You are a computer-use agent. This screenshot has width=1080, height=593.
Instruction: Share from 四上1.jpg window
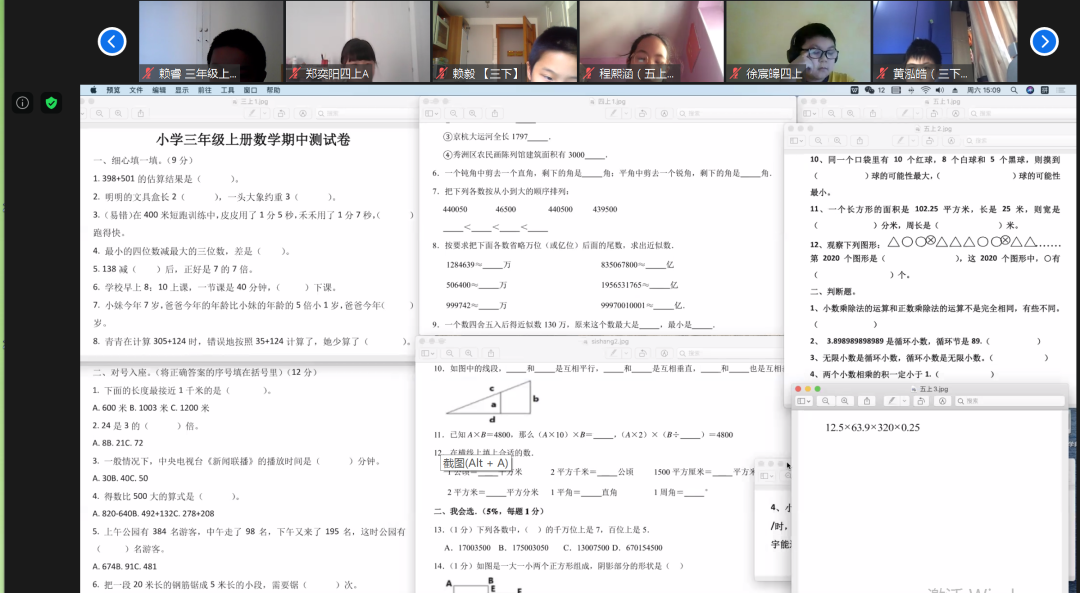[x=495, y=113]
